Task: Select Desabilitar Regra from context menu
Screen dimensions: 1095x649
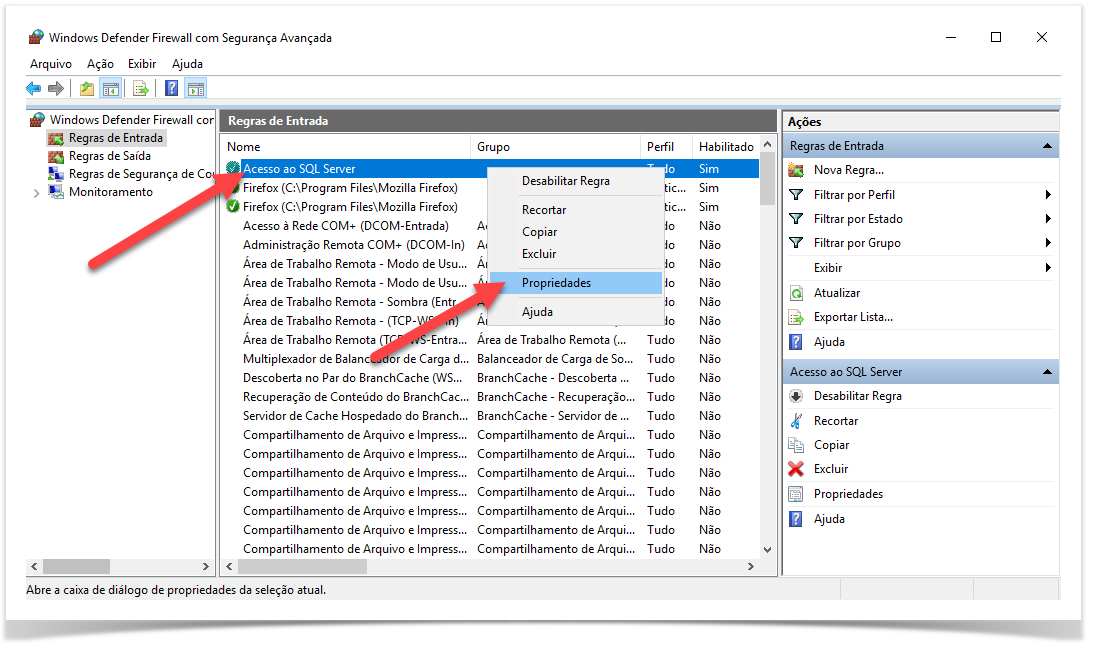Action: click(x=565, y=181)
